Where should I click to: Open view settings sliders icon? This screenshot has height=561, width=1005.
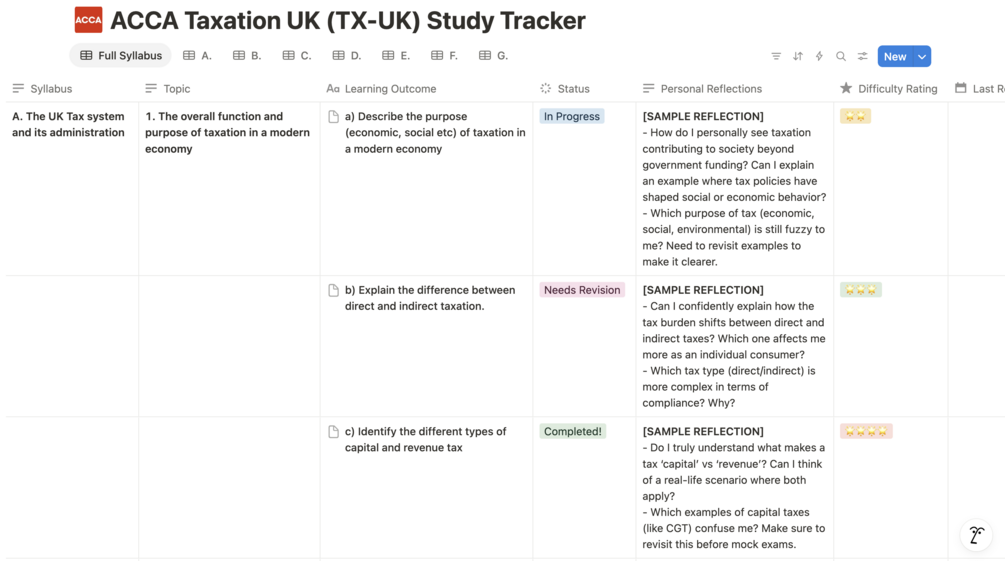point(862,57)
